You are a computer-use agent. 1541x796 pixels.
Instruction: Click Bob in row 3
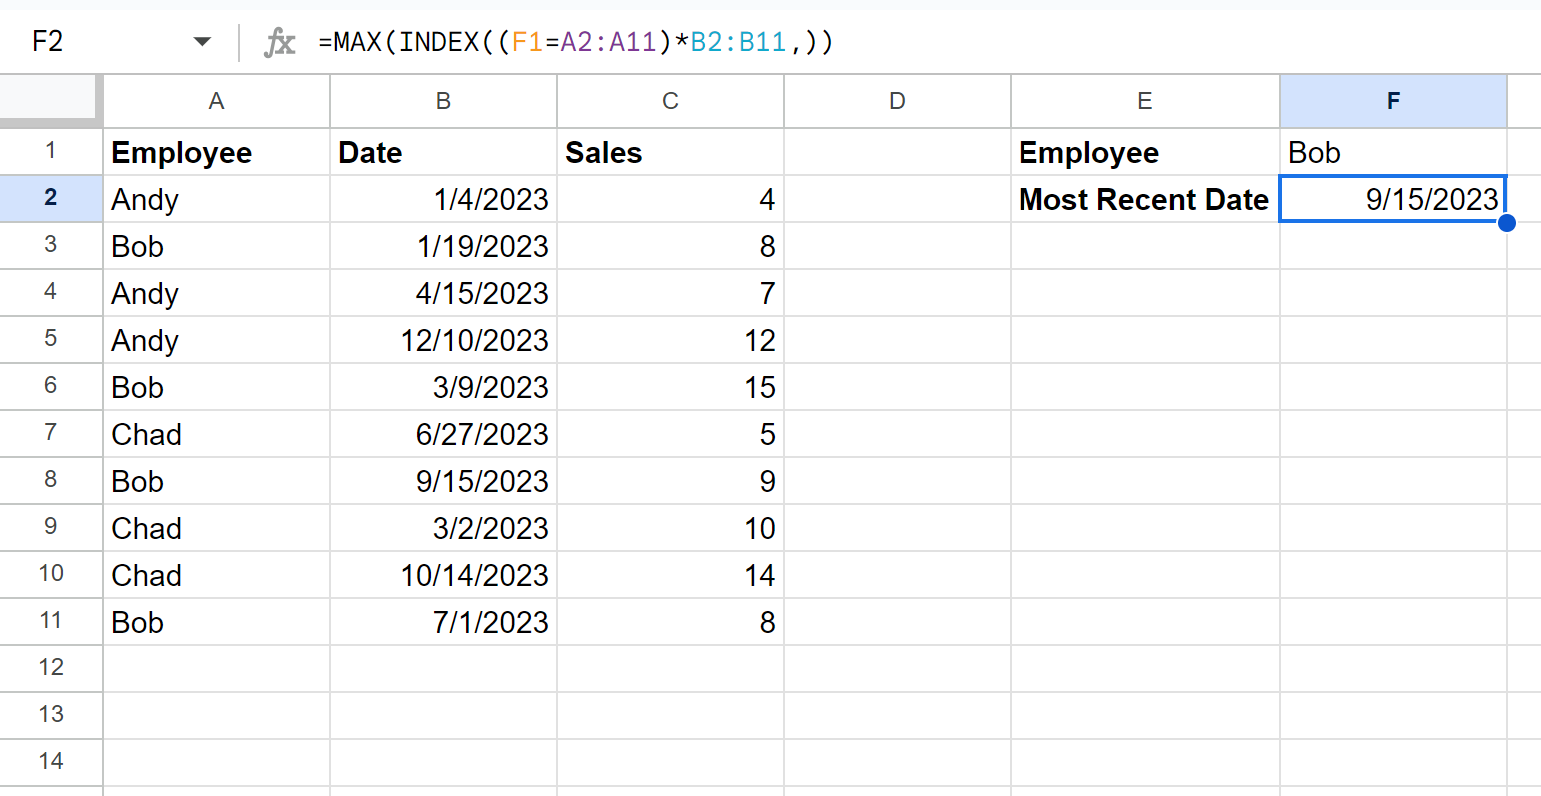click(216, 246)
